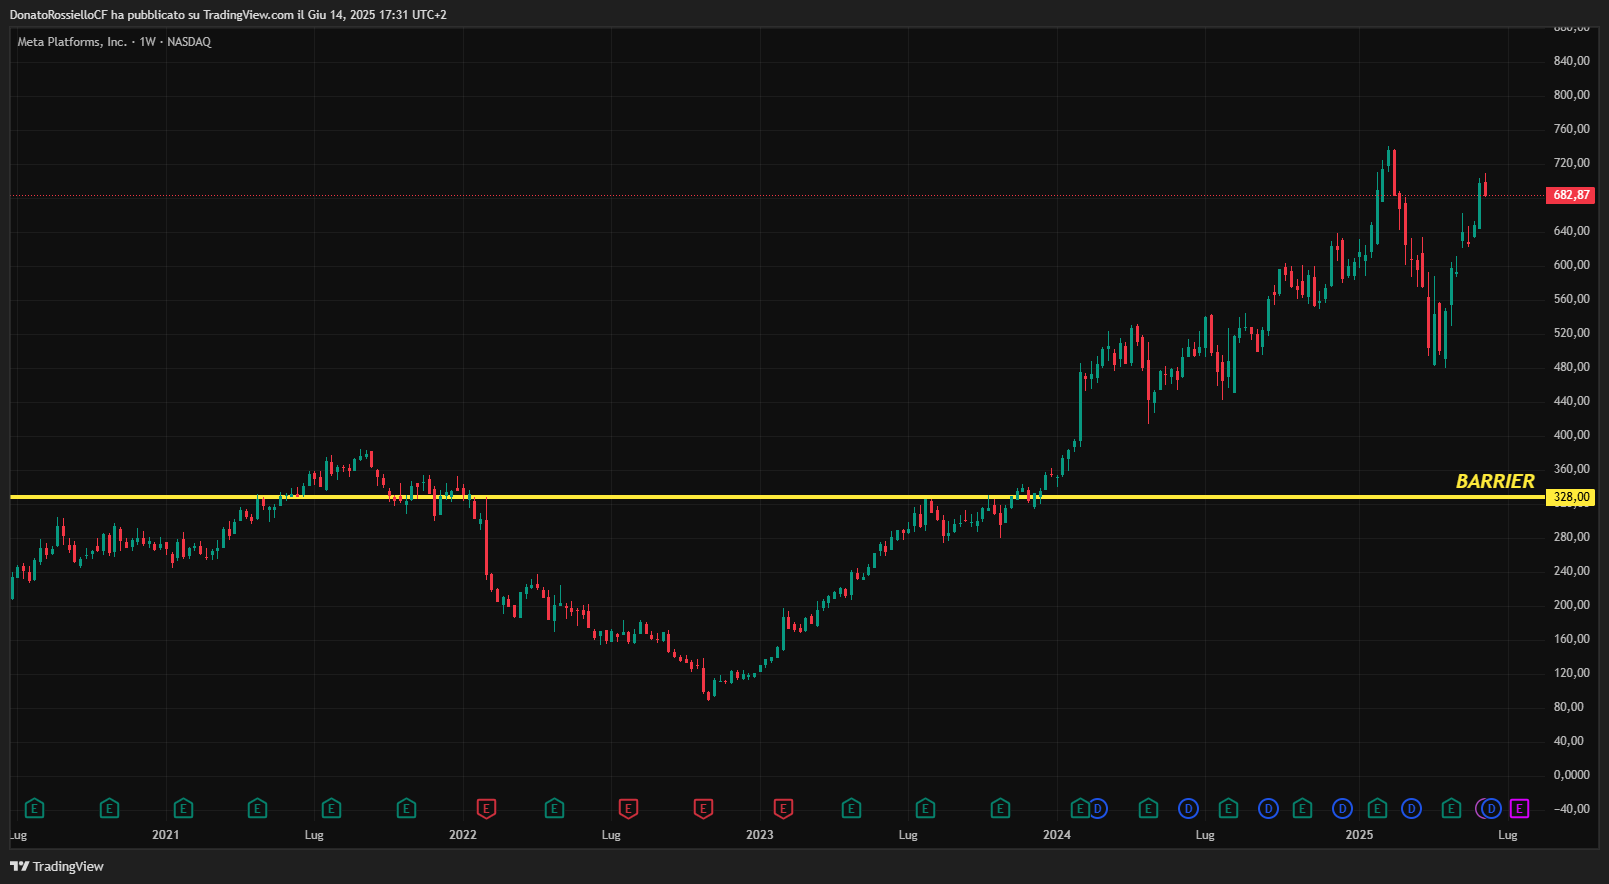Click the earnings marker overlapped by first dividend marker
Viewport: 1609px width, 884px height.
pyautogui.click(x=1079, y=808)
